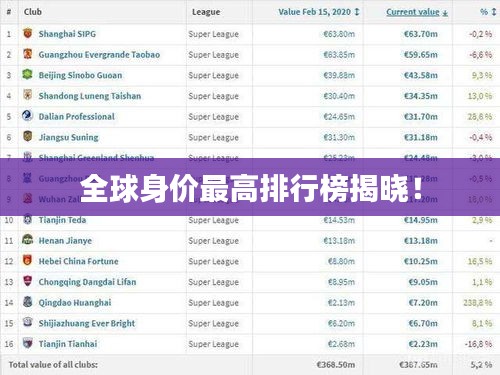Click the Qingdao Huanghai crest
Viewport: 500px width, 375px height.
pyautogui.click(x=28, y=302)
